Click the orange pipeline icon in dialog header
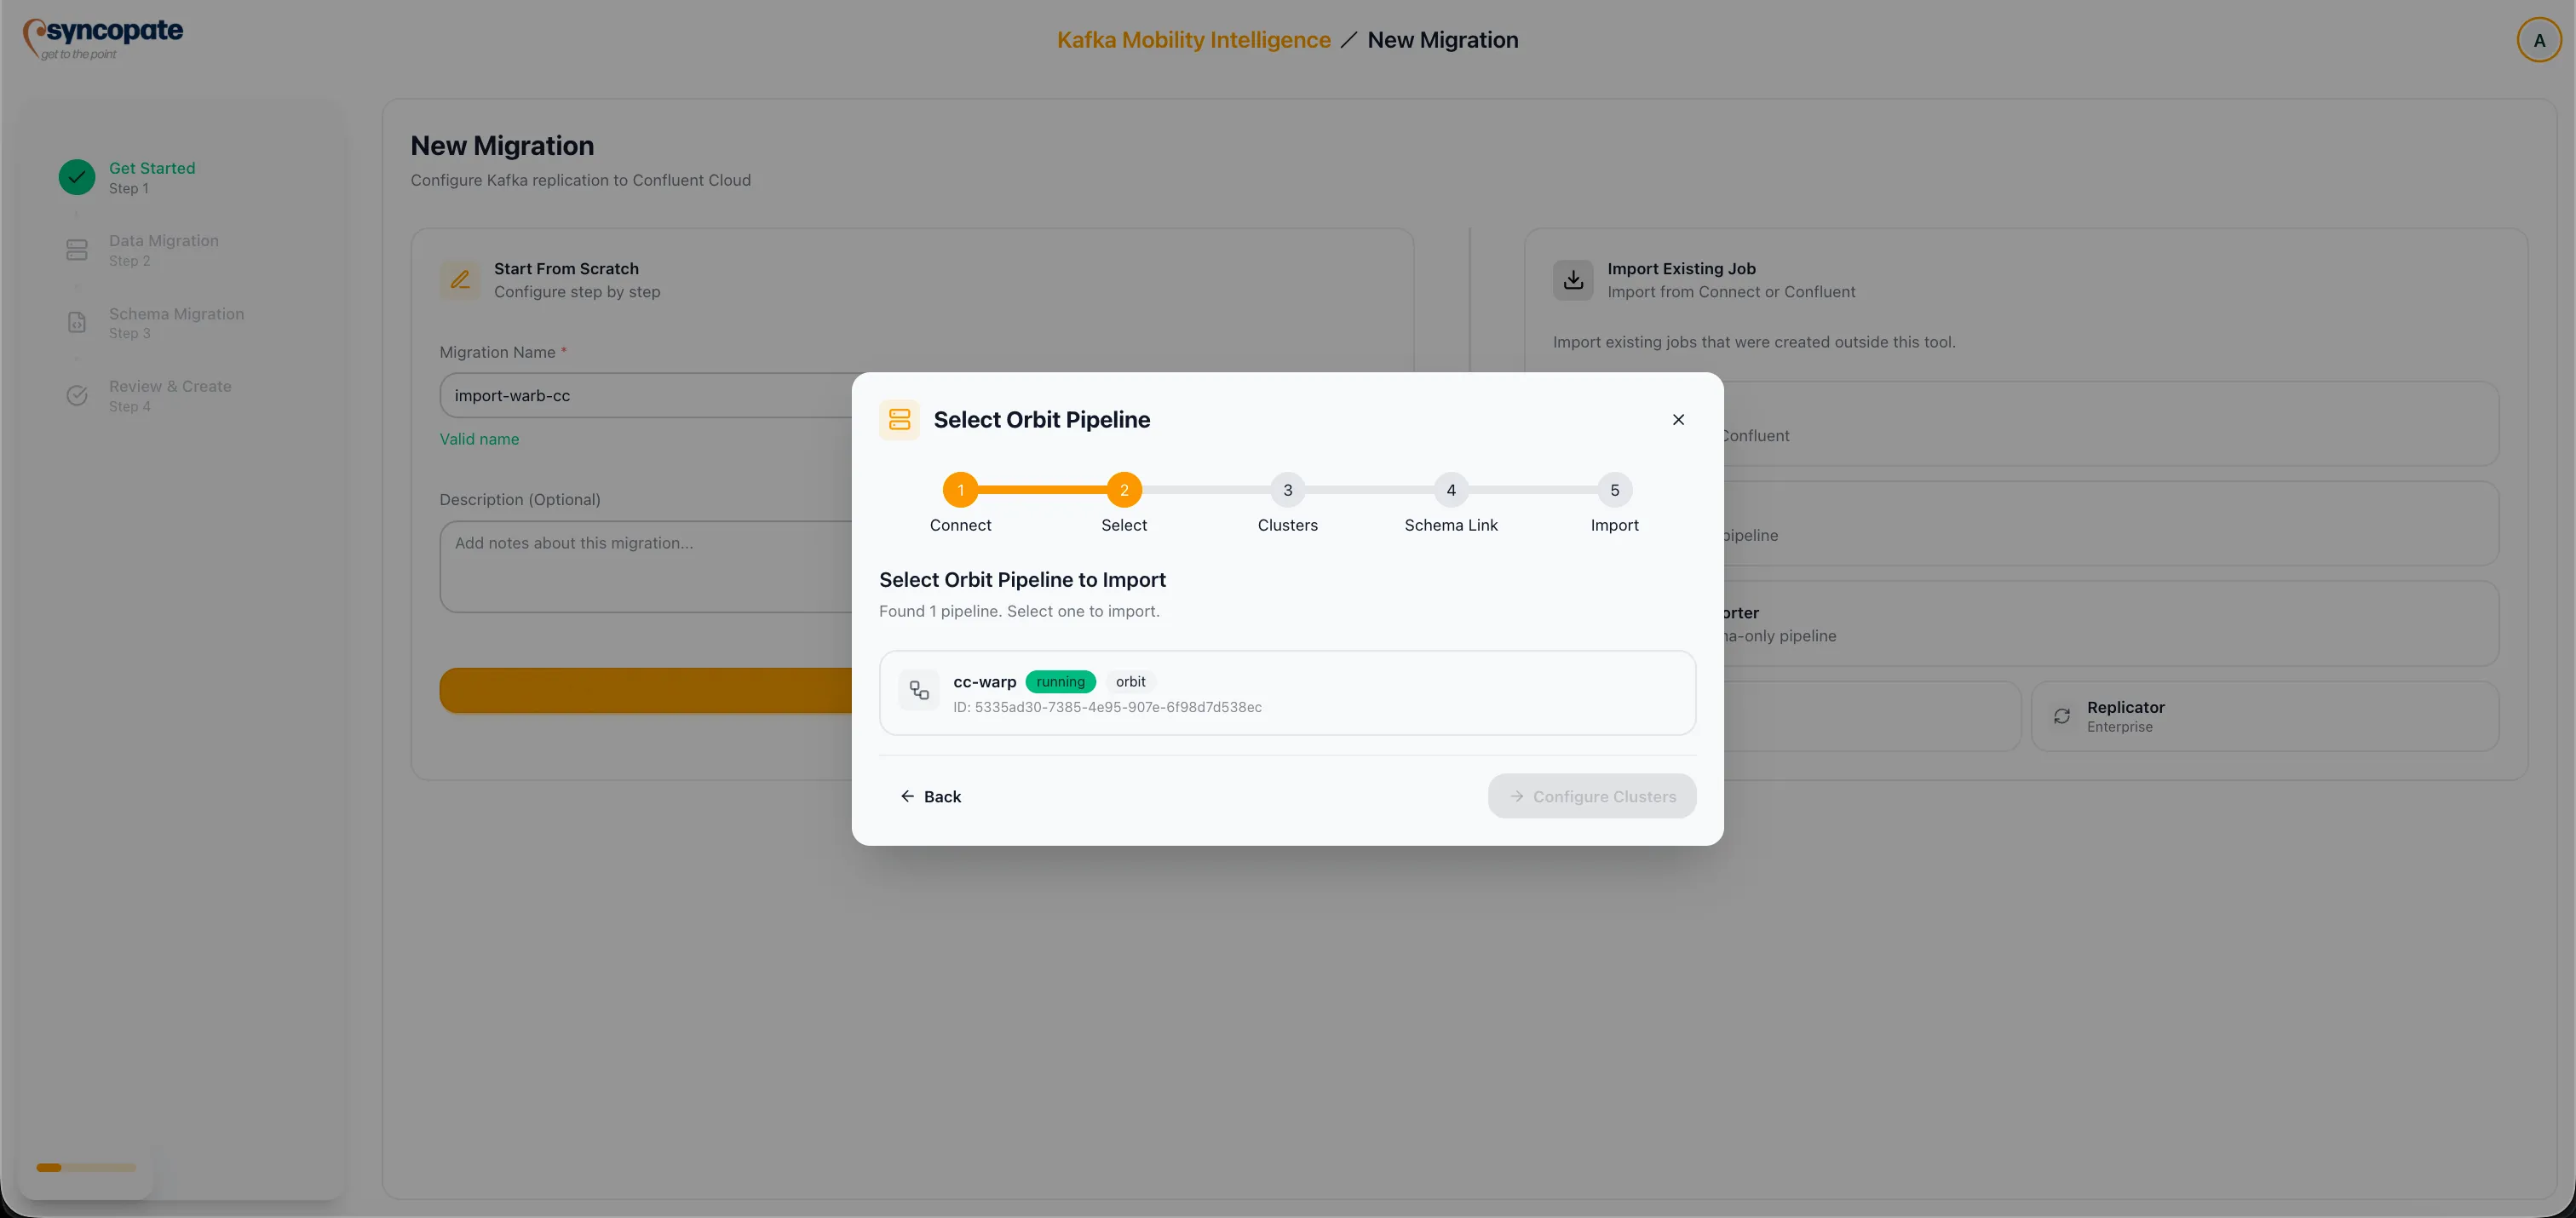Screen dimensions: 2576x1218 898,419
